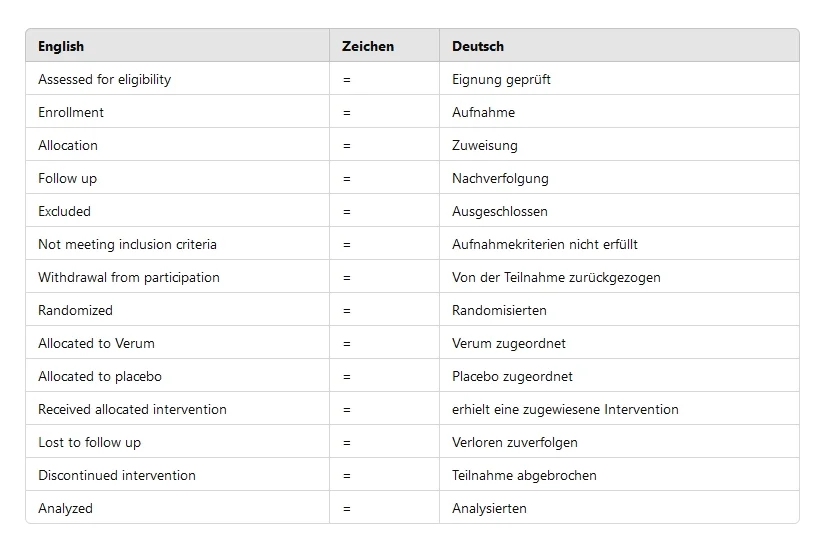This screenshot has width=832, height=544.
Task: Select 'Not meeting inclusion criteria' text
Action: (127, 244)
